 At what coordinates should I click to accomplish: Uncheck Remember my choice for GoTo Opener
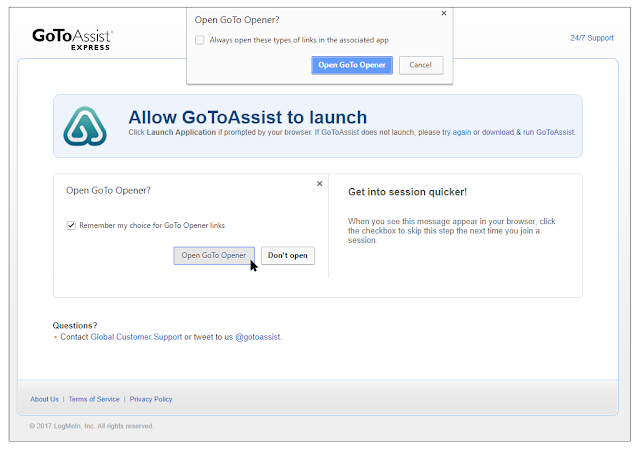[x=71, y=225]
